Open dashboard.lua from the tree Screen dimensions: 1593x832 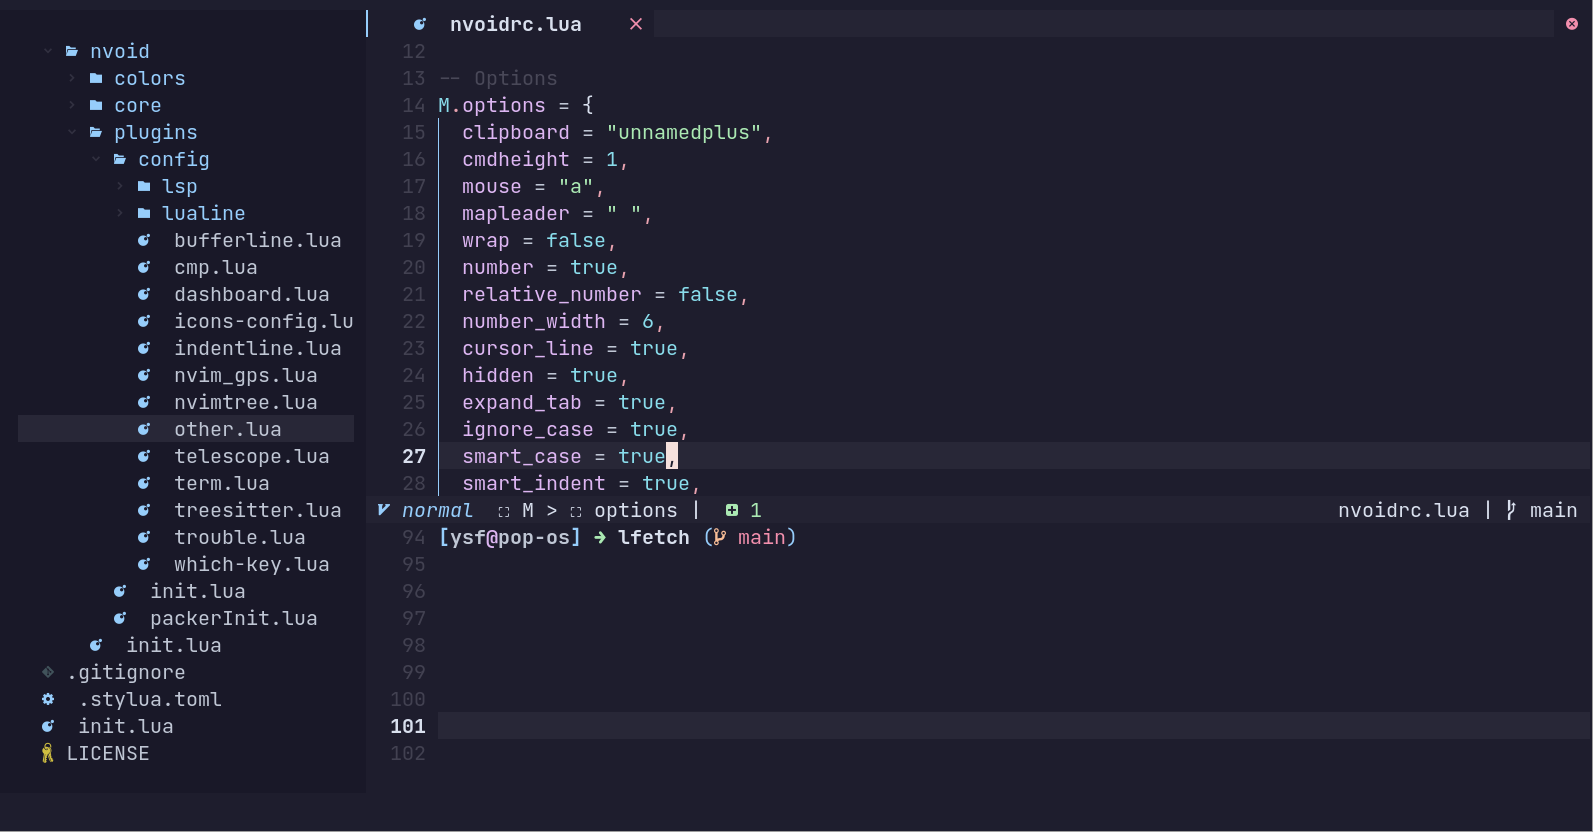click(252, 294)
